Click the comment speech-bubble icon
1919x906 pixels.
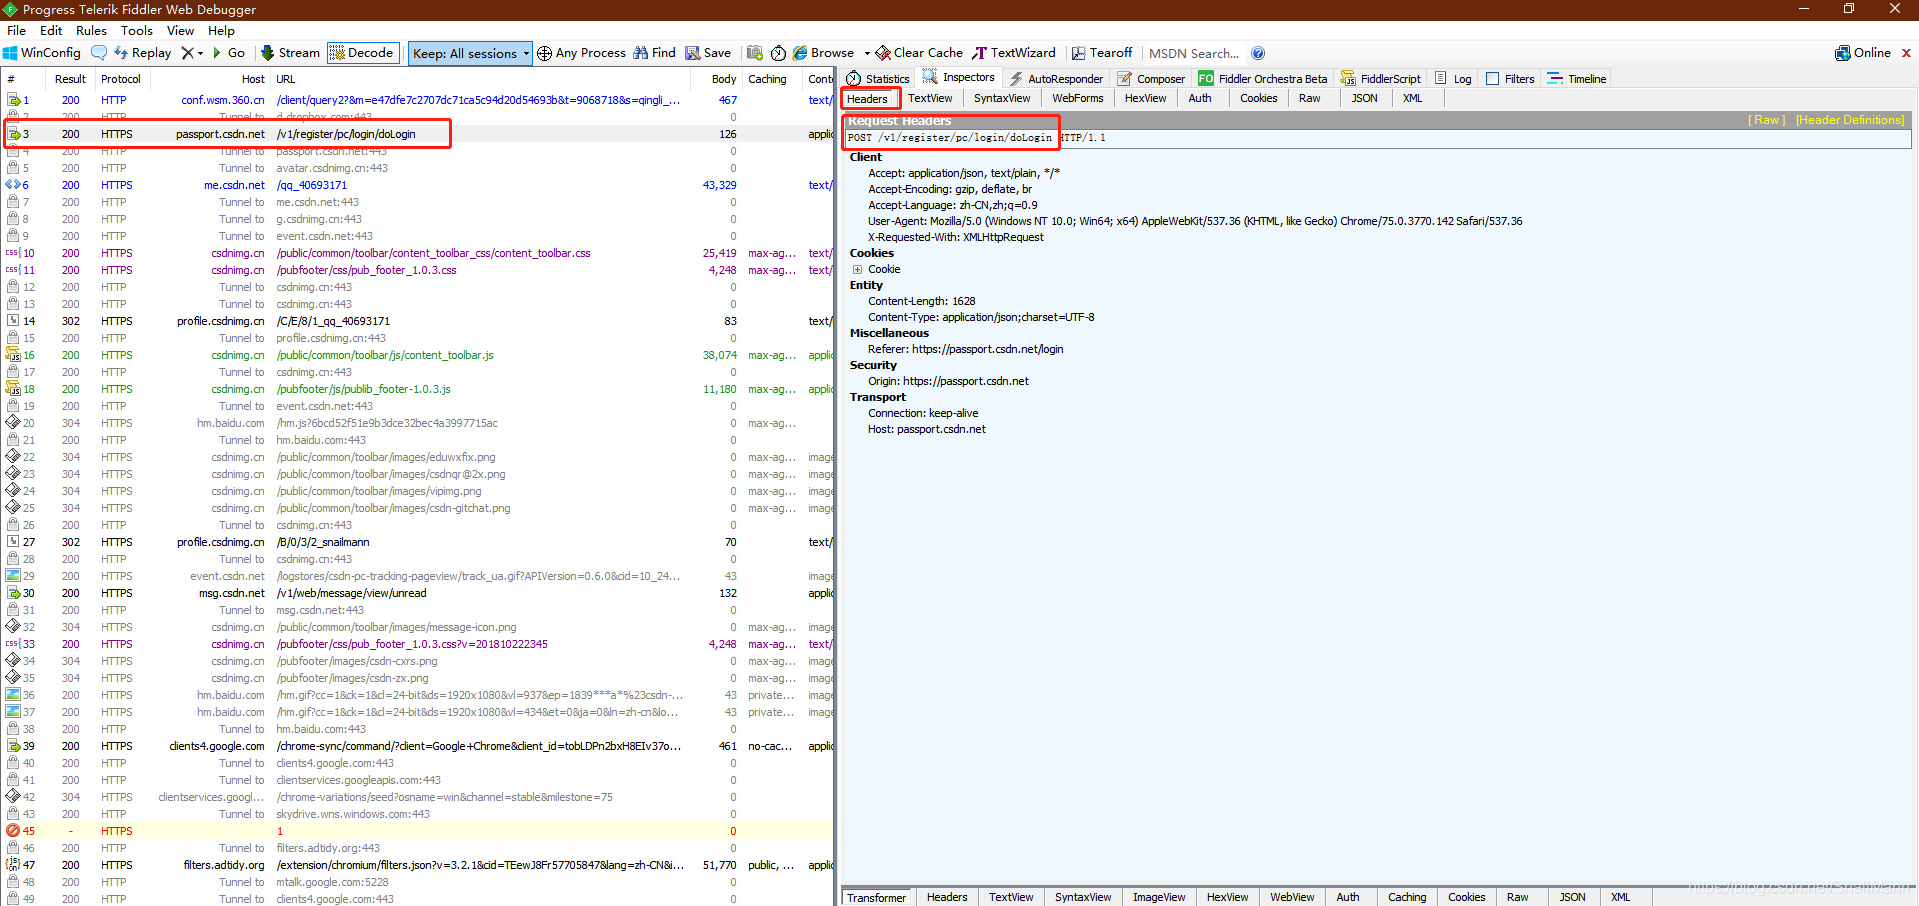coord(99,53)
